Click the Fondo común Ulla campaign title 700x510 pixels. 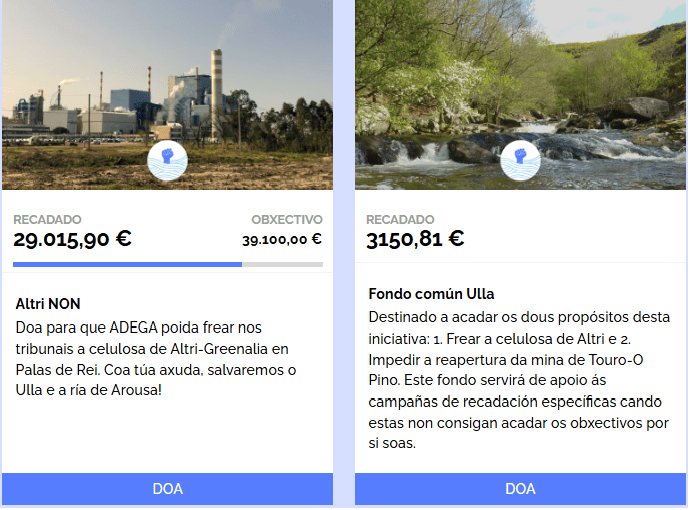pos(431,293)
